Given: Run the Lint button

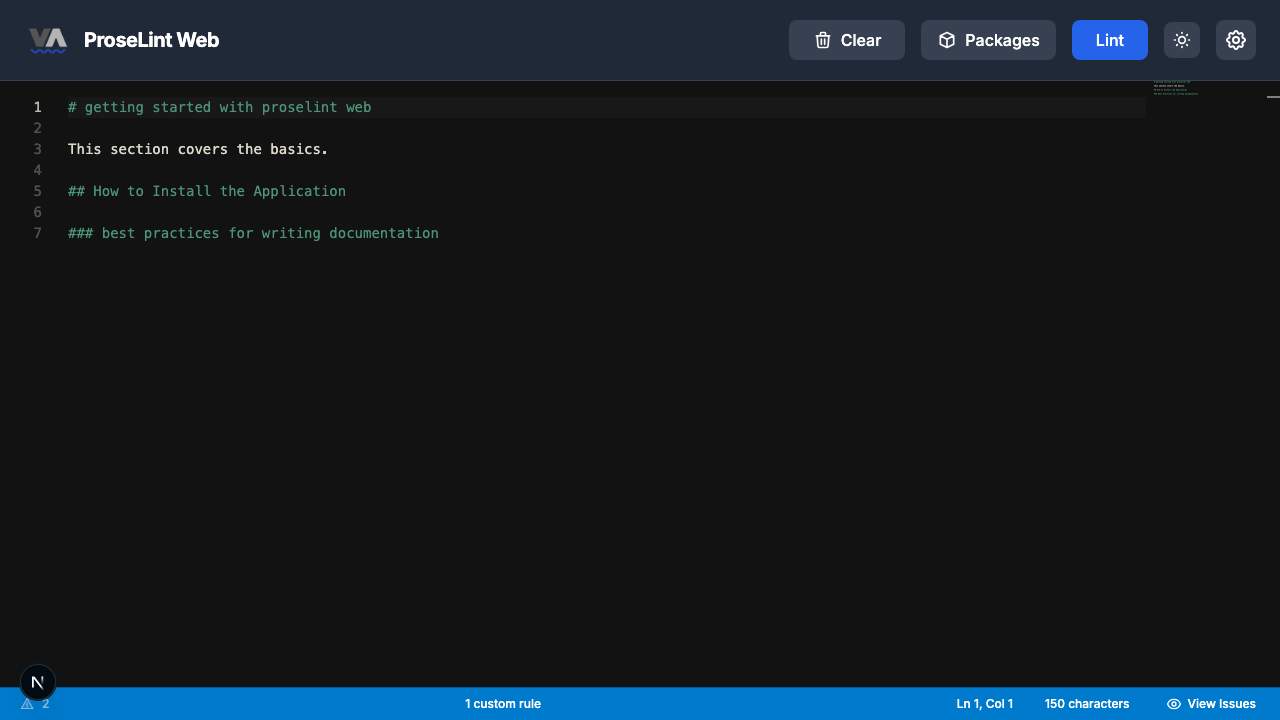Looking at the screenshot, I should tap(1109, 40).
